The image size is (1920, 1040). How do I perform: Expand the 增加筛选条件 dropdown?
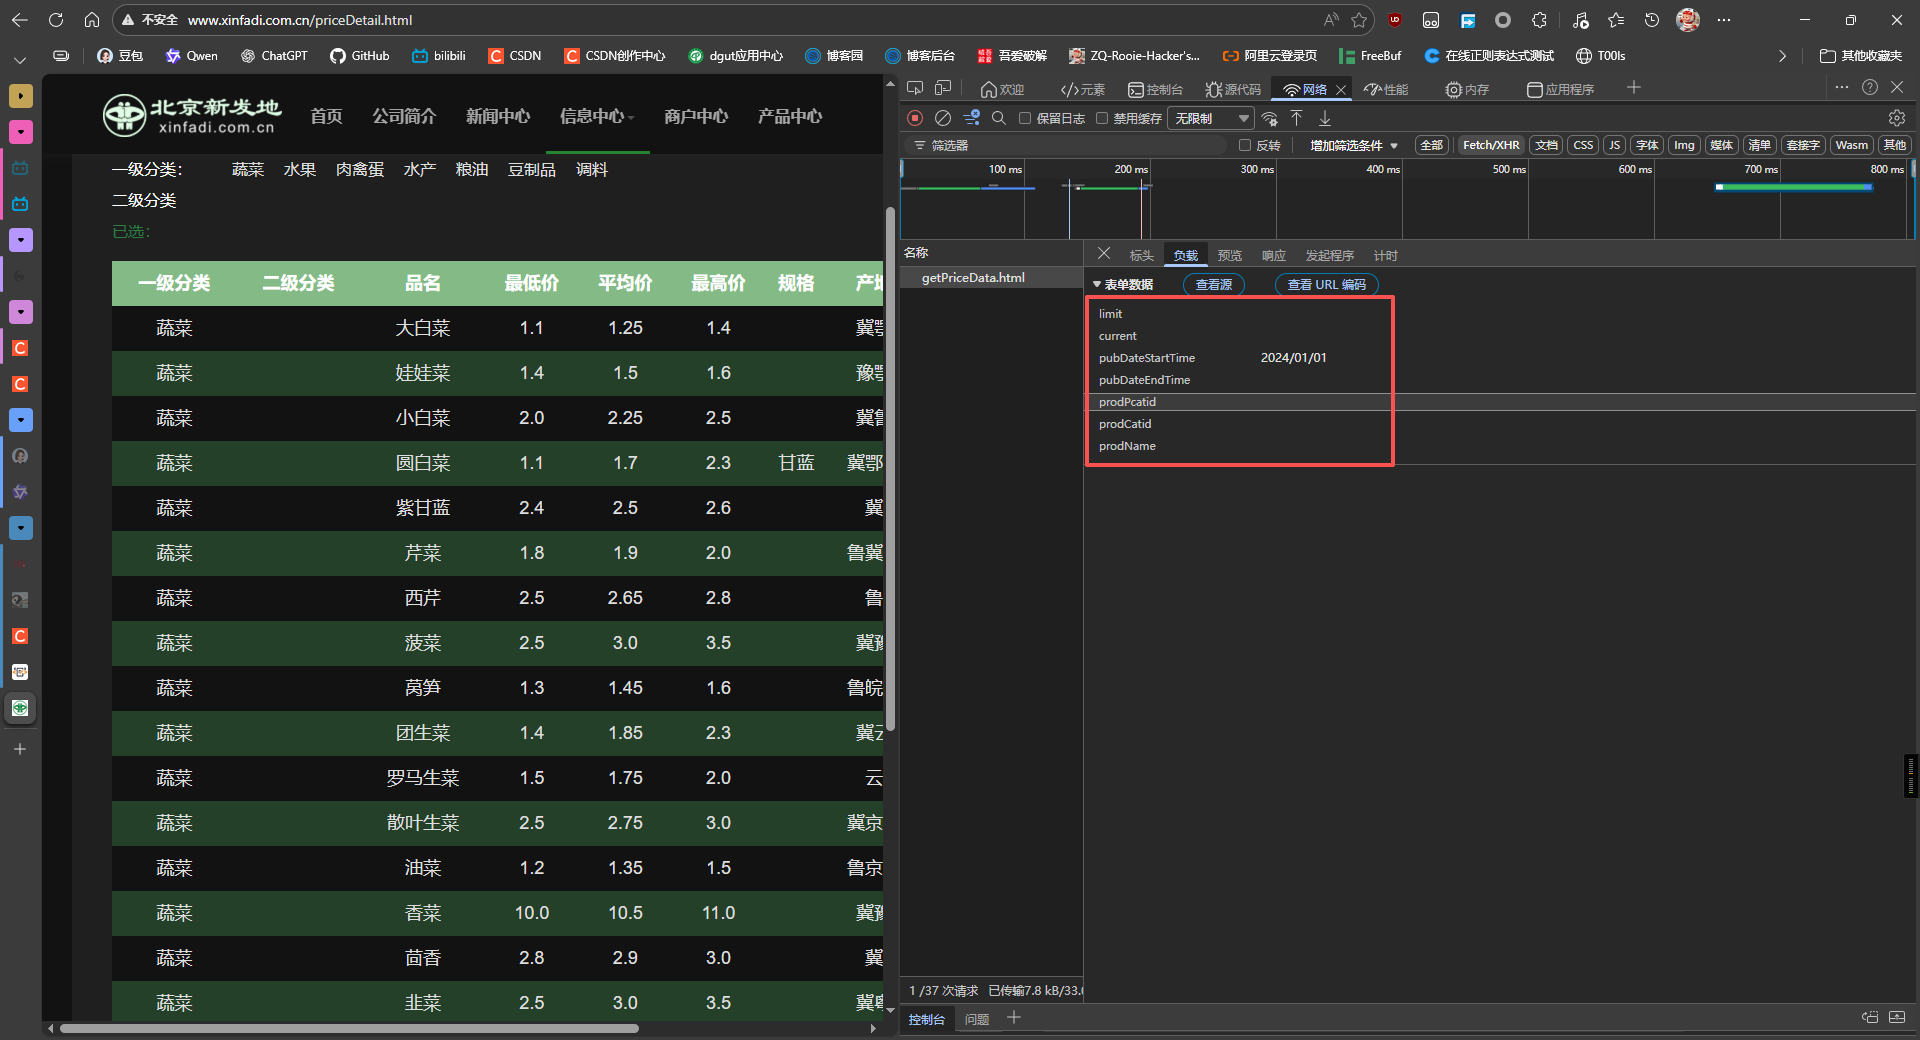pyautogui.click(x=1353, y=145)
